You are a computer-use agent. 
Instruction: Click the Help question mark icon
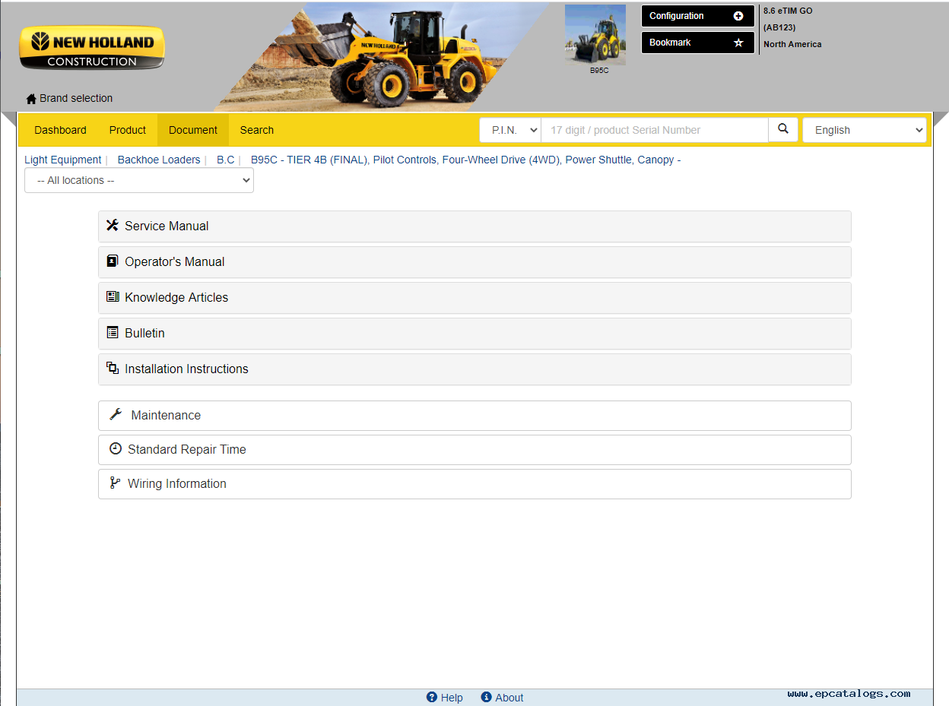coord(432,697)
